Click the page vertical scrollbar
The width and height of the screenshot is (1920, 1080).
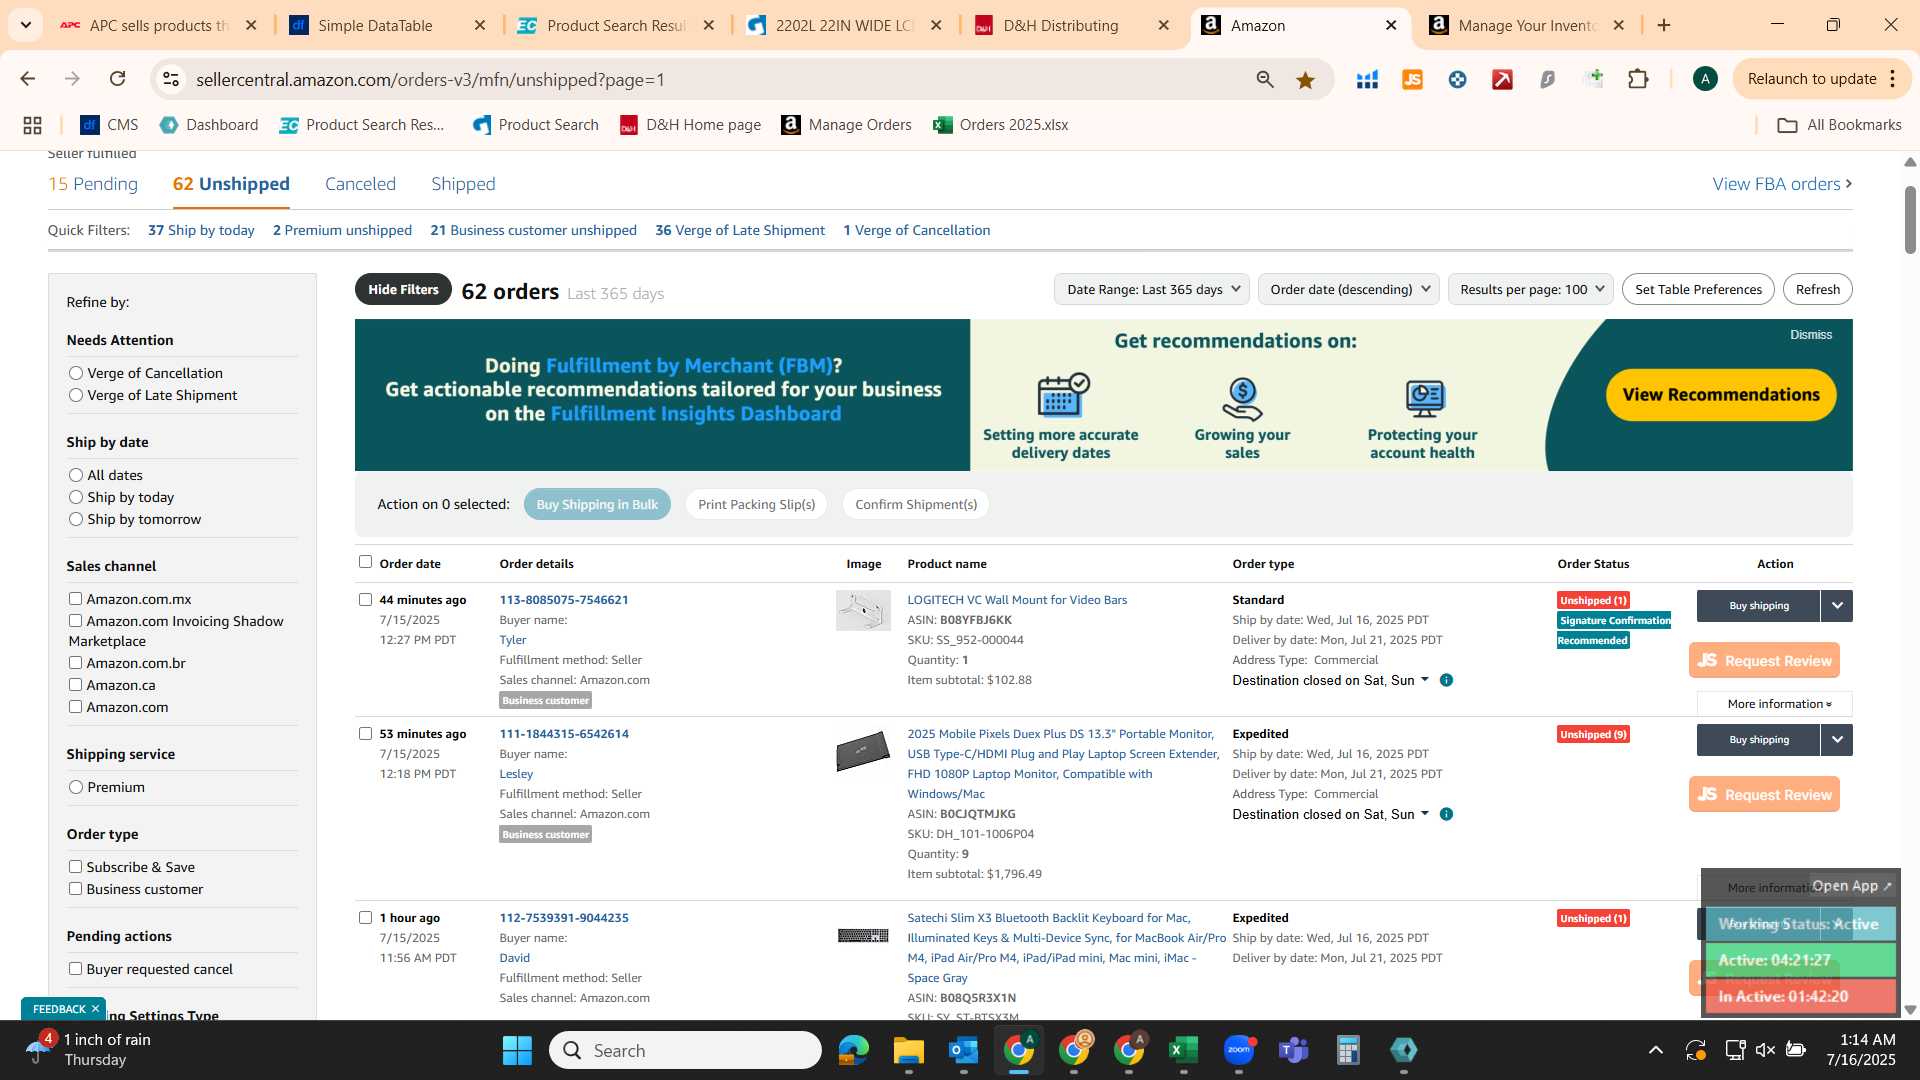[x=1910, y=220]
